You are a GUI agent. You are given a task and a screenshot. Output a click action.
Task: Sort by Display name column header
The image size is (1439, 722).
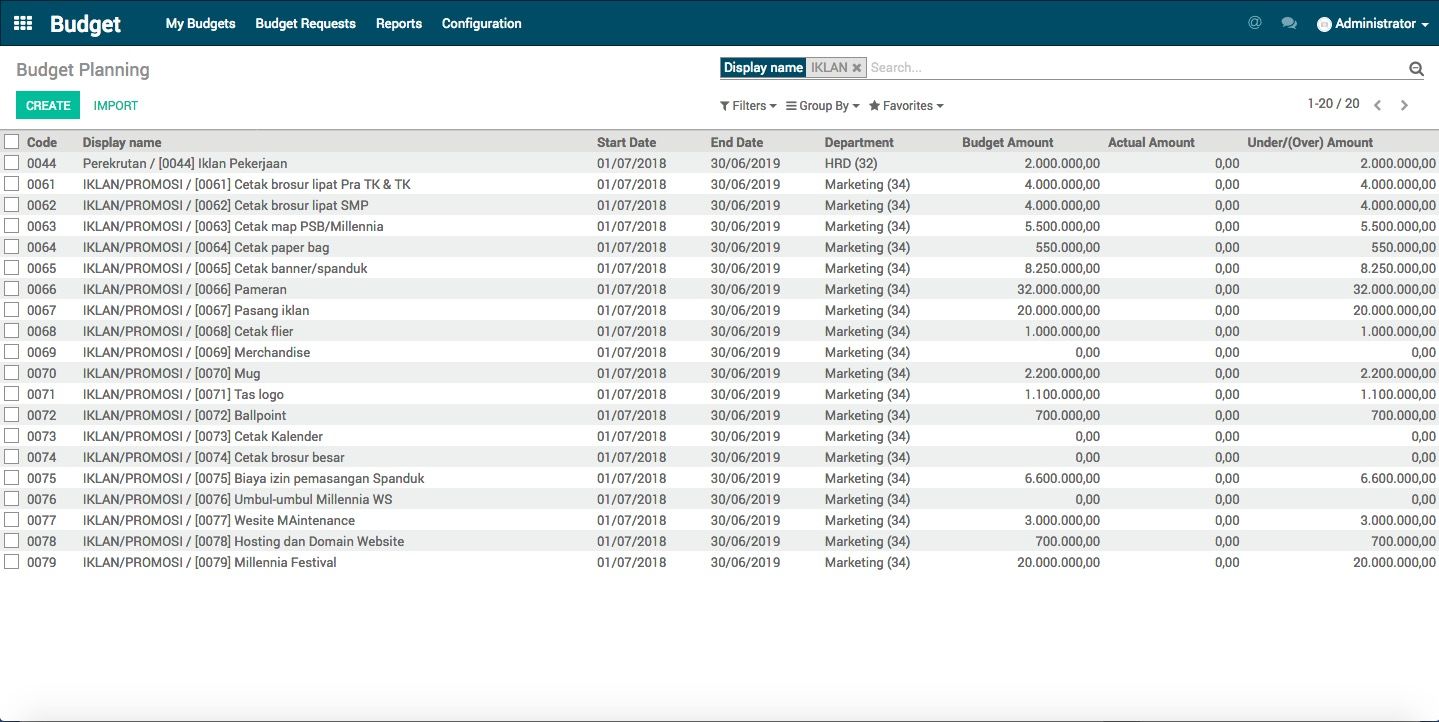tap(122, 142)
